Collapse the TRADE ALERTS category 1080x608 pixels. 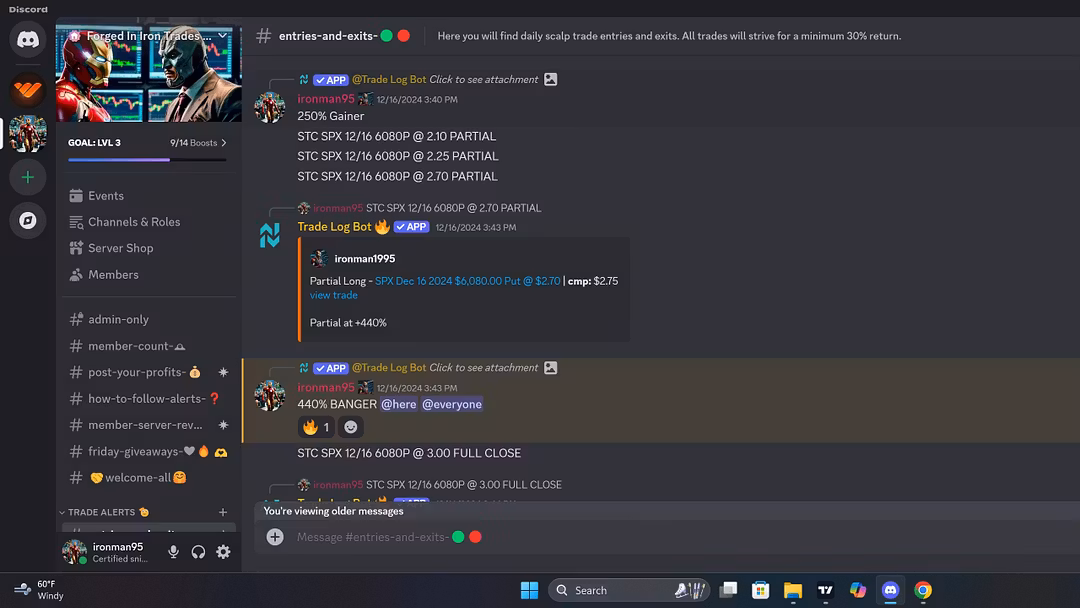coord(103,512)
